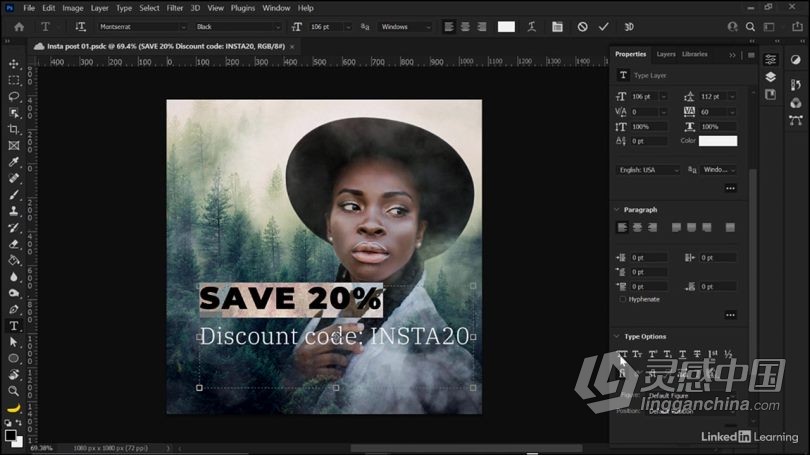This screenshot has height=455, width=810.
Task: Select the Horizontal Type tool in toolbar
Action: click(x=14, y=325)
